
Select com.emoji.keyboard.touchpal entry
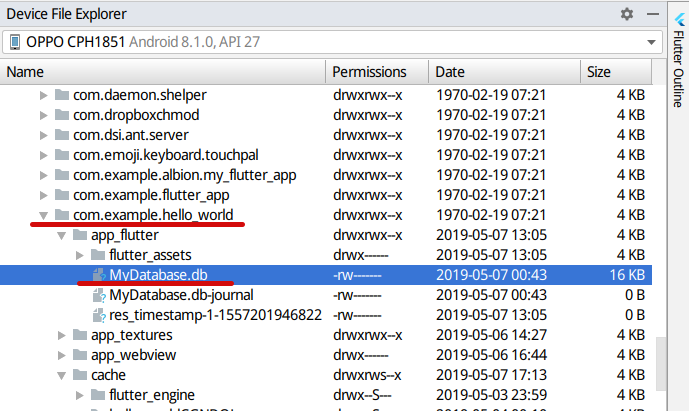coord(165,155)
